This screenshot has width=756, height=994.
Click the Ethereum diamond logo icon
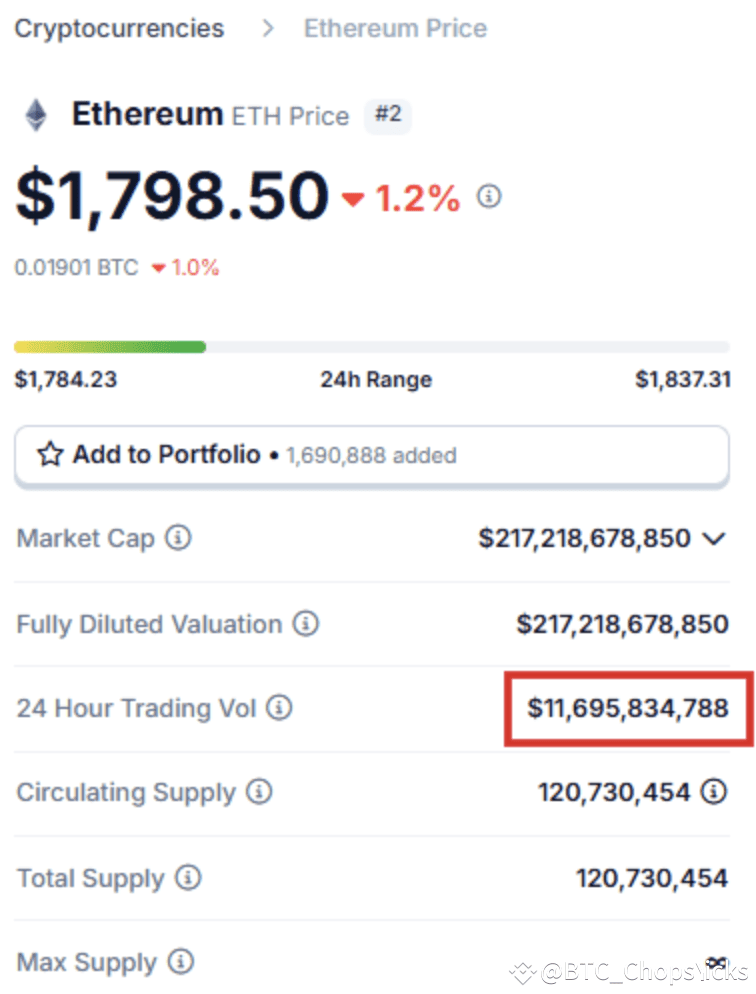36,115
